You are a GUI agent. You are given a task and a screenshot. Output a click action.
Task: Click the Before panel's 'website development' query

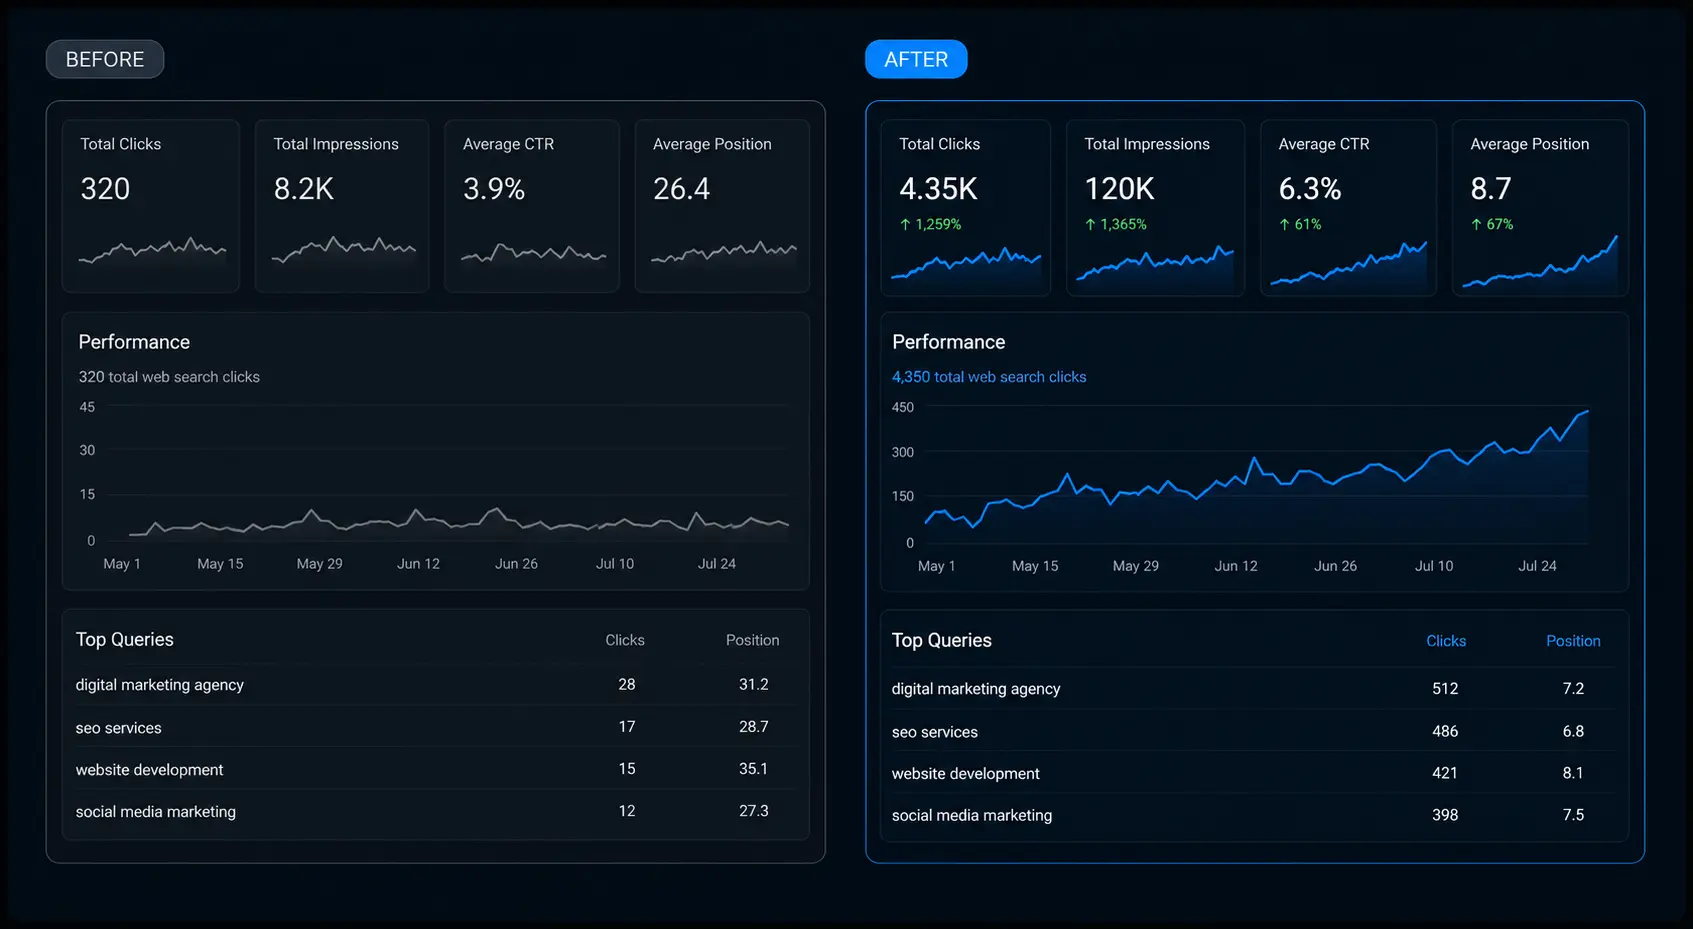tap(149, 770)
